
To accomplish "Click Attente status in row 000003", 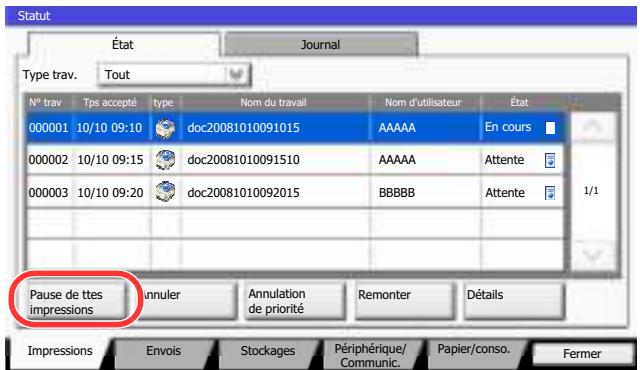I will (x=505, y=193).
